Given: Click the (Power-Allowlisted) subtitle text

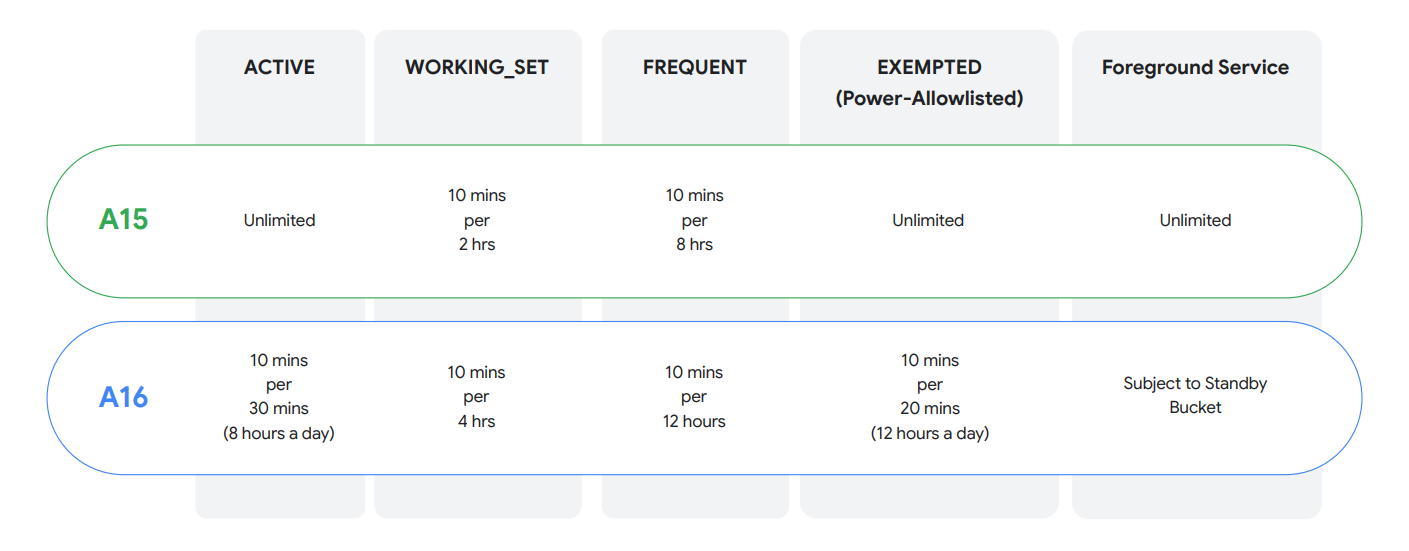Looking at the screenshot, I should [929, 98].
